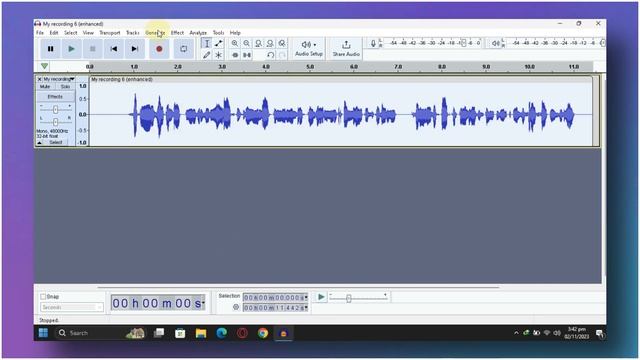The height and width of the screenshot is (360, 640).
Task: Open File Explorer from the taskbar
Action: [200, 333]
